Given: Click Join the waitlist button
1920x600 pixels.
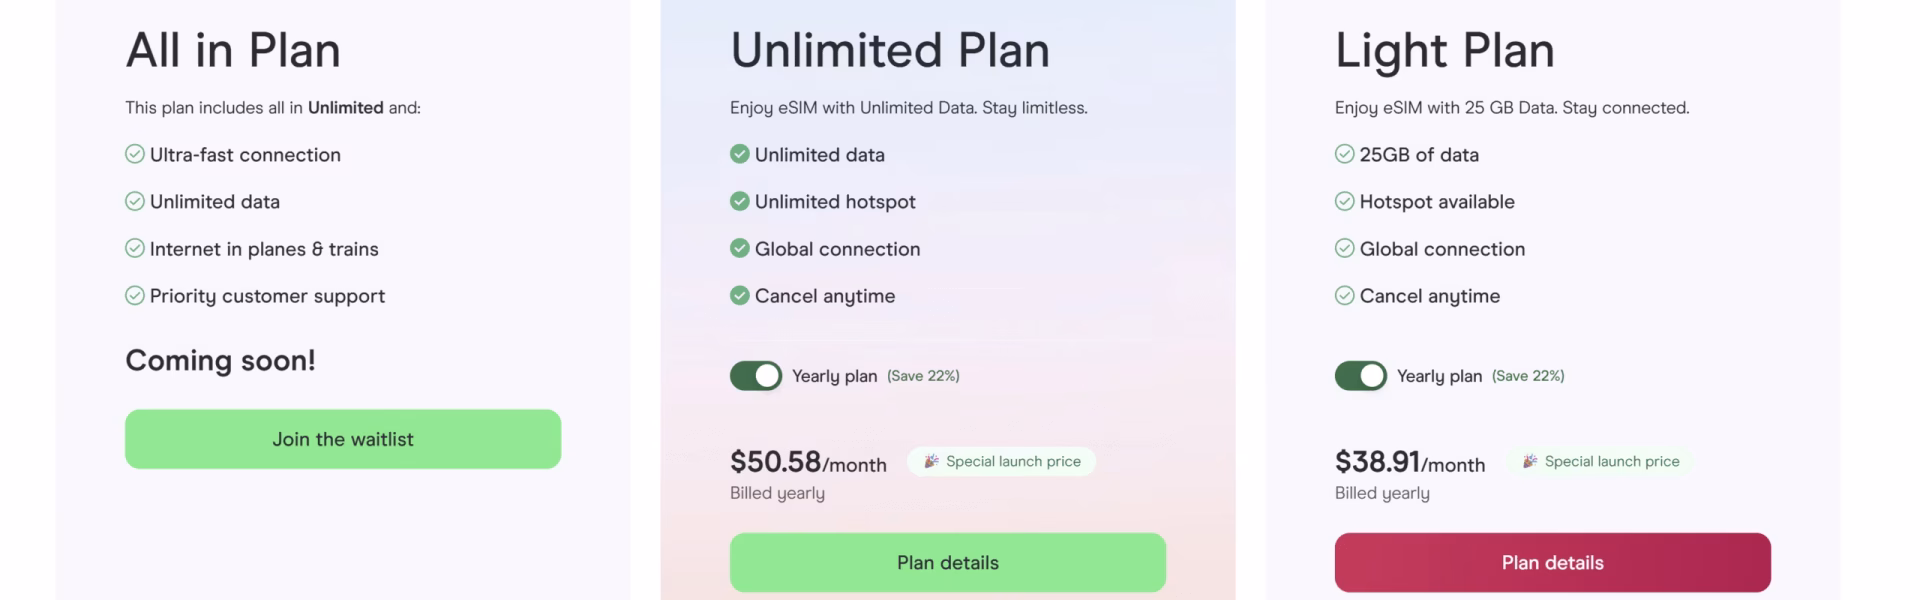Looking at the screenshot, I should tap(343, 439).
